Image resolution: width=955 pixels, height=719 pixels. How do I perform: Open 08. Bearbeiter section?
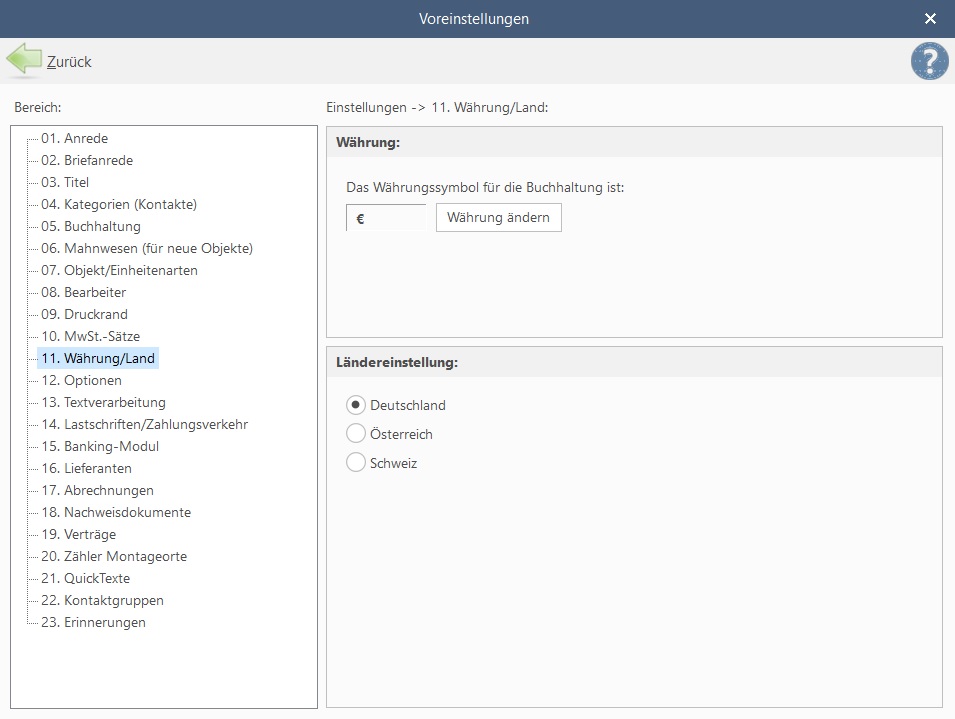tap(83, 292)
